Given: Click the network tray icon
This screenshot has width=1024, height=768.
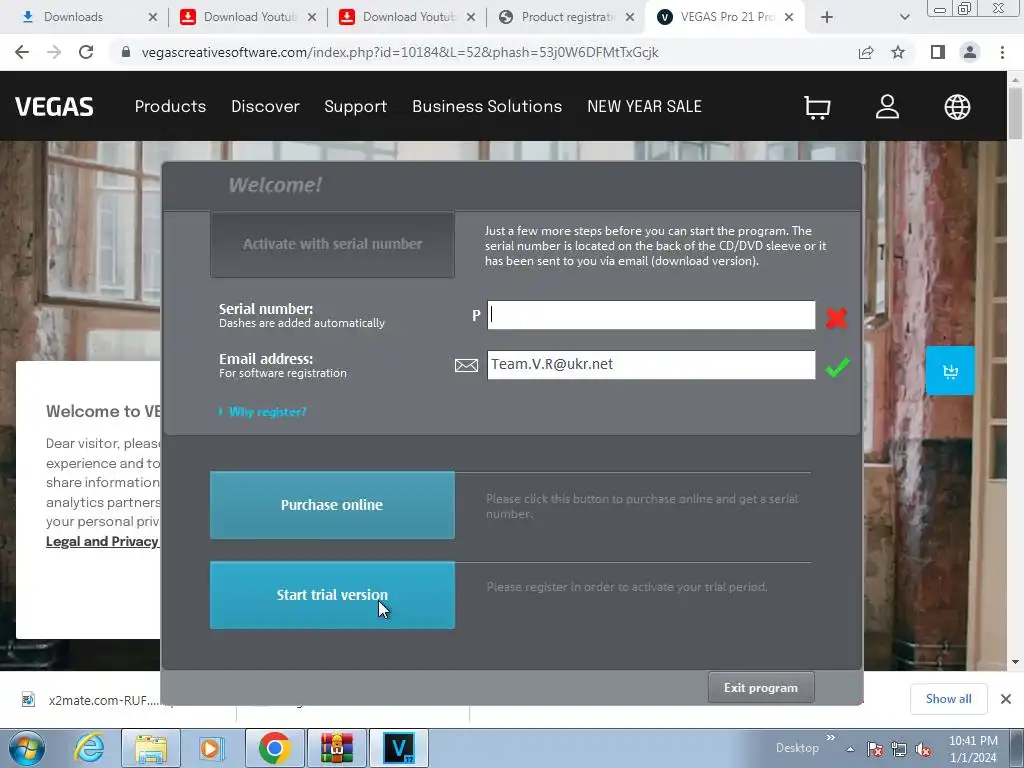Looking at the screenshot, I should pos(899,749).
